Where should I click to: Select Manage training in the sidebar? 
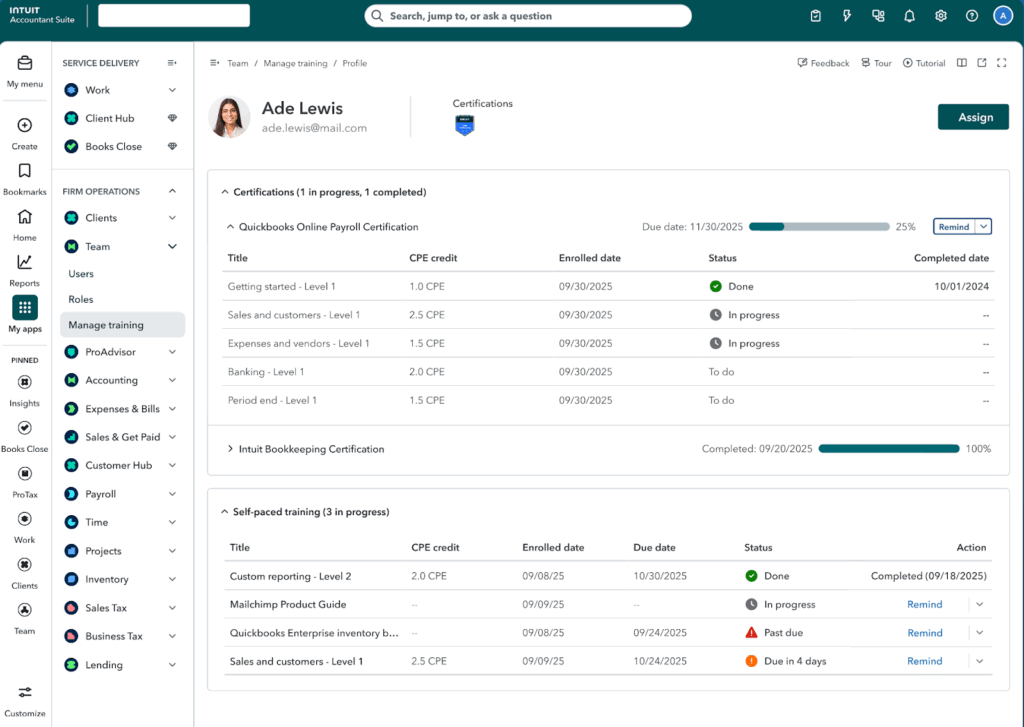click(106, 325)
